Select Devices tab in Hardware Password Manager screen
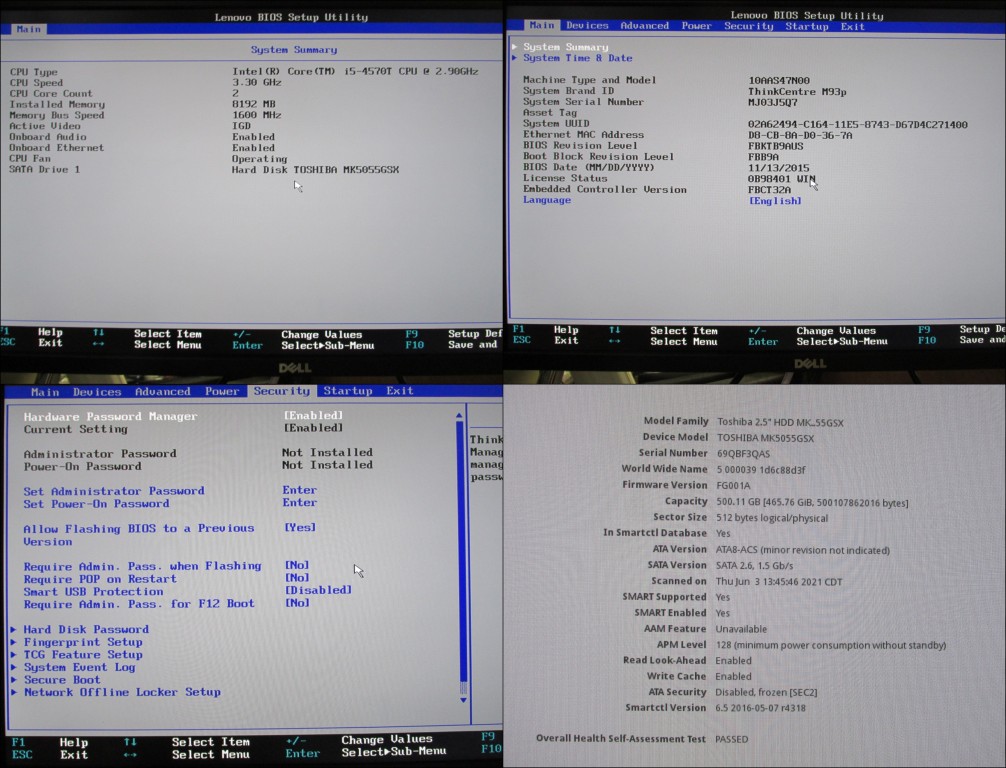This screenshot has height=768, width=1006. pyautogui.click(x=97, y=391)
